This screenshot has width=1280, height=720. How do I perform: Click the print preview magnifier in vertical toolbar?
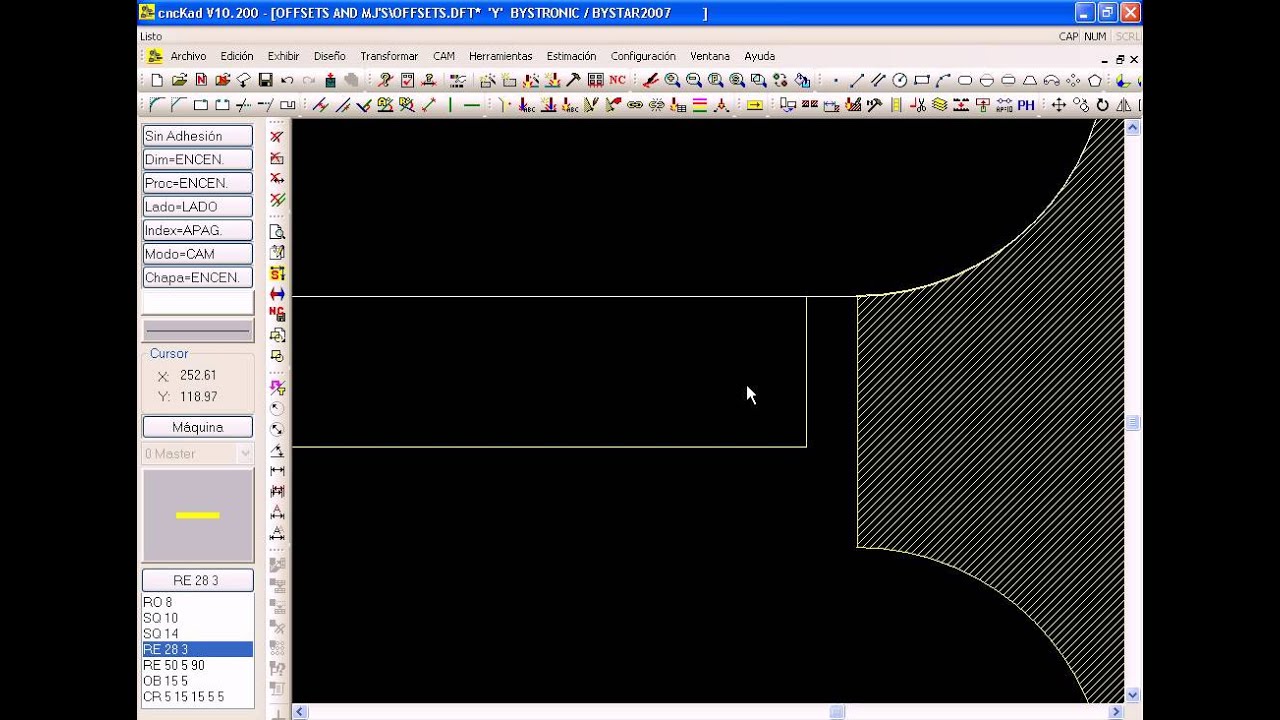(277, 231)
